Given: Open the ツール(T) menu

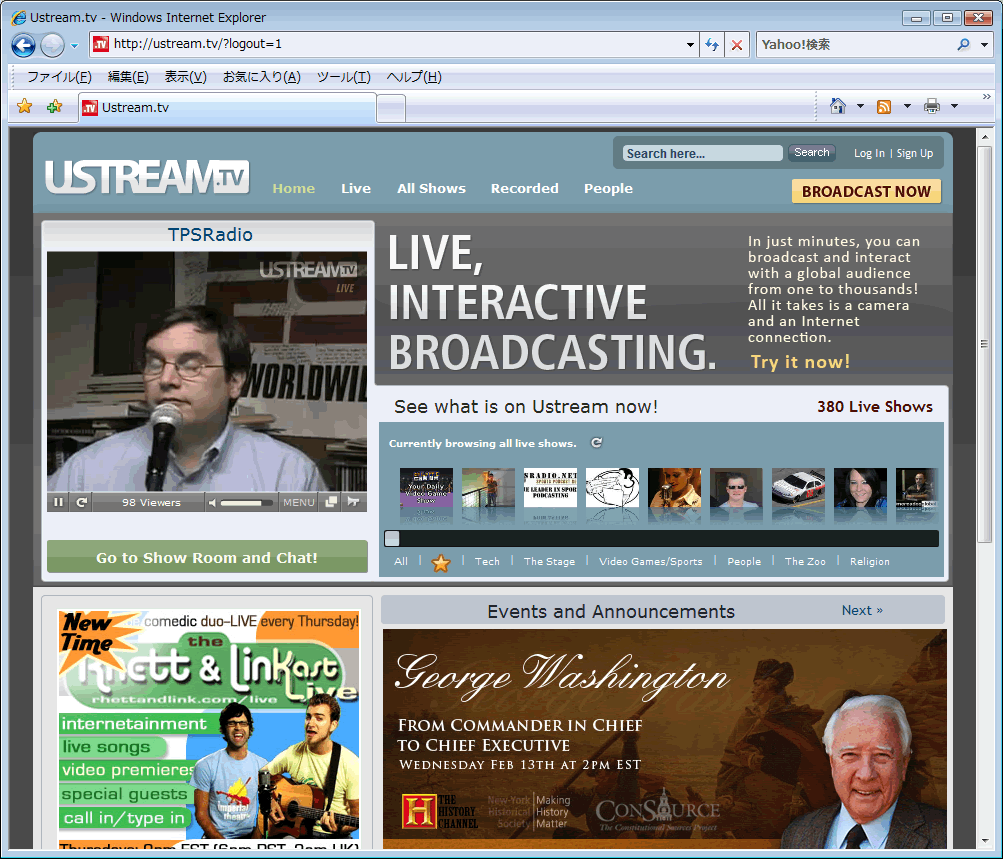Looking at the screenshot, I should click(343, 77).
